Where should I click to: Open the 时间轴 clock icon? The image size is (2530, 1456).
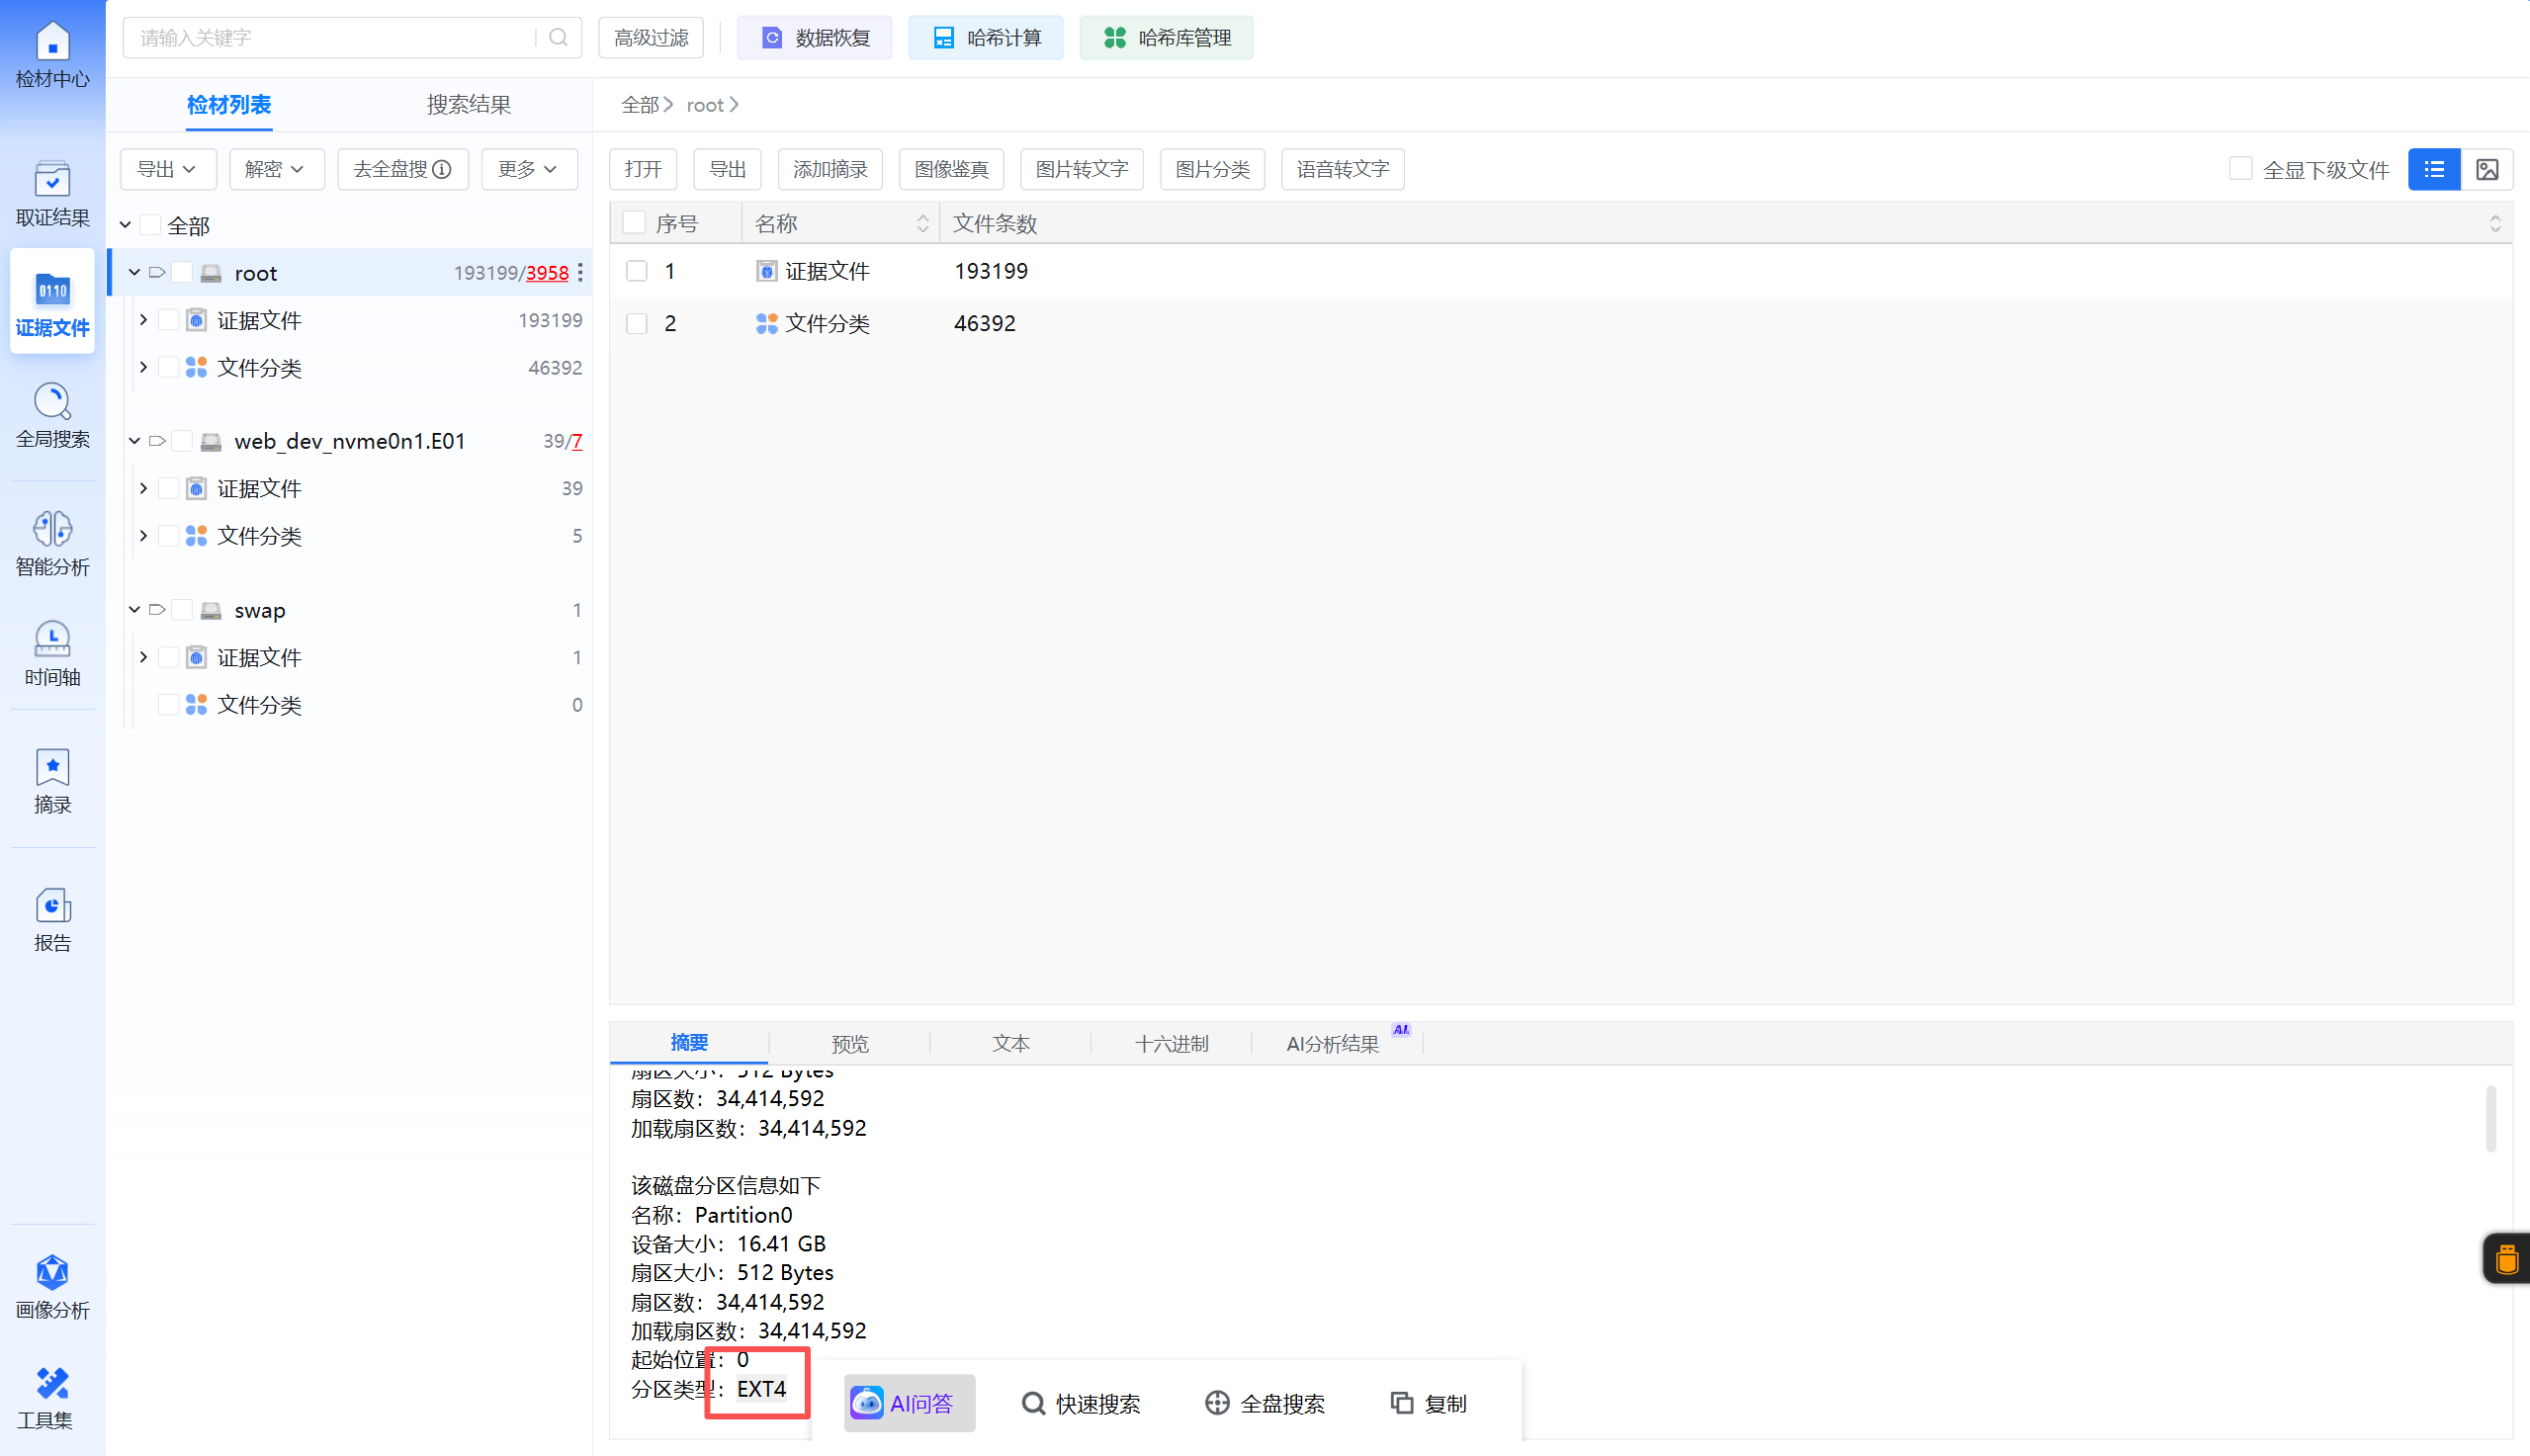(x=52, y=654)
